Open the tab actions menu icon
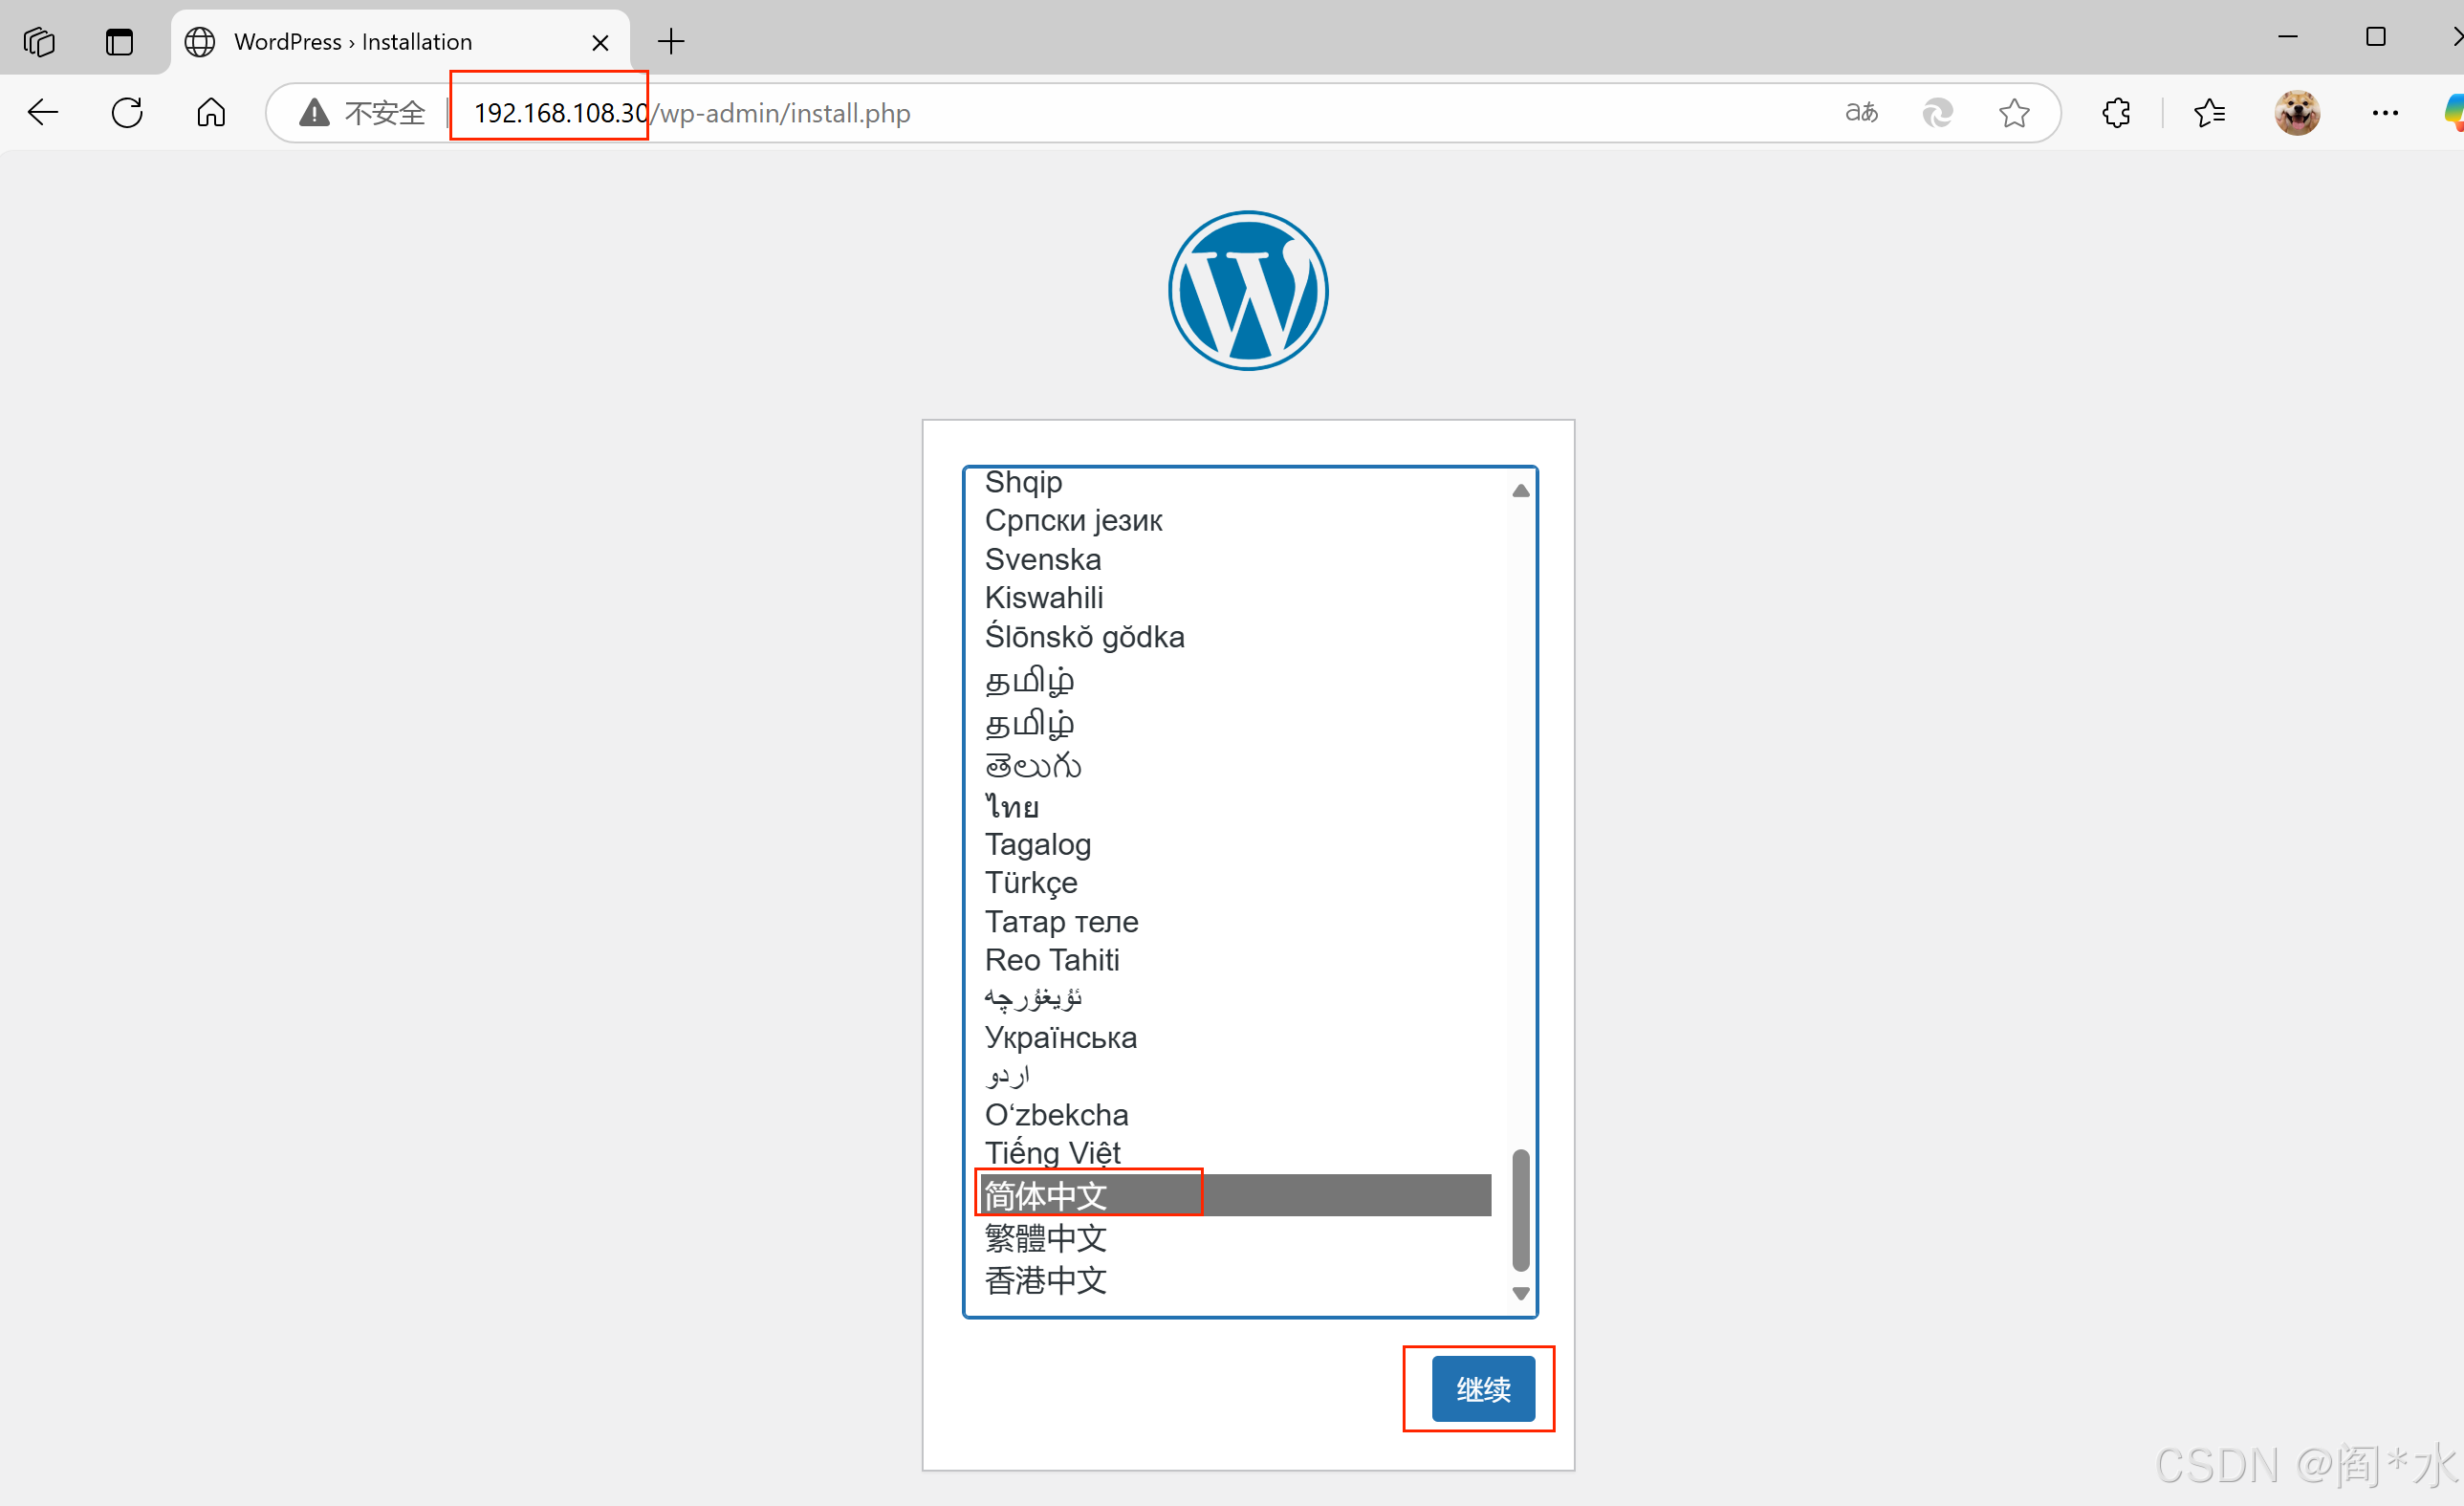2464x1506 pixels. (119, 42)
